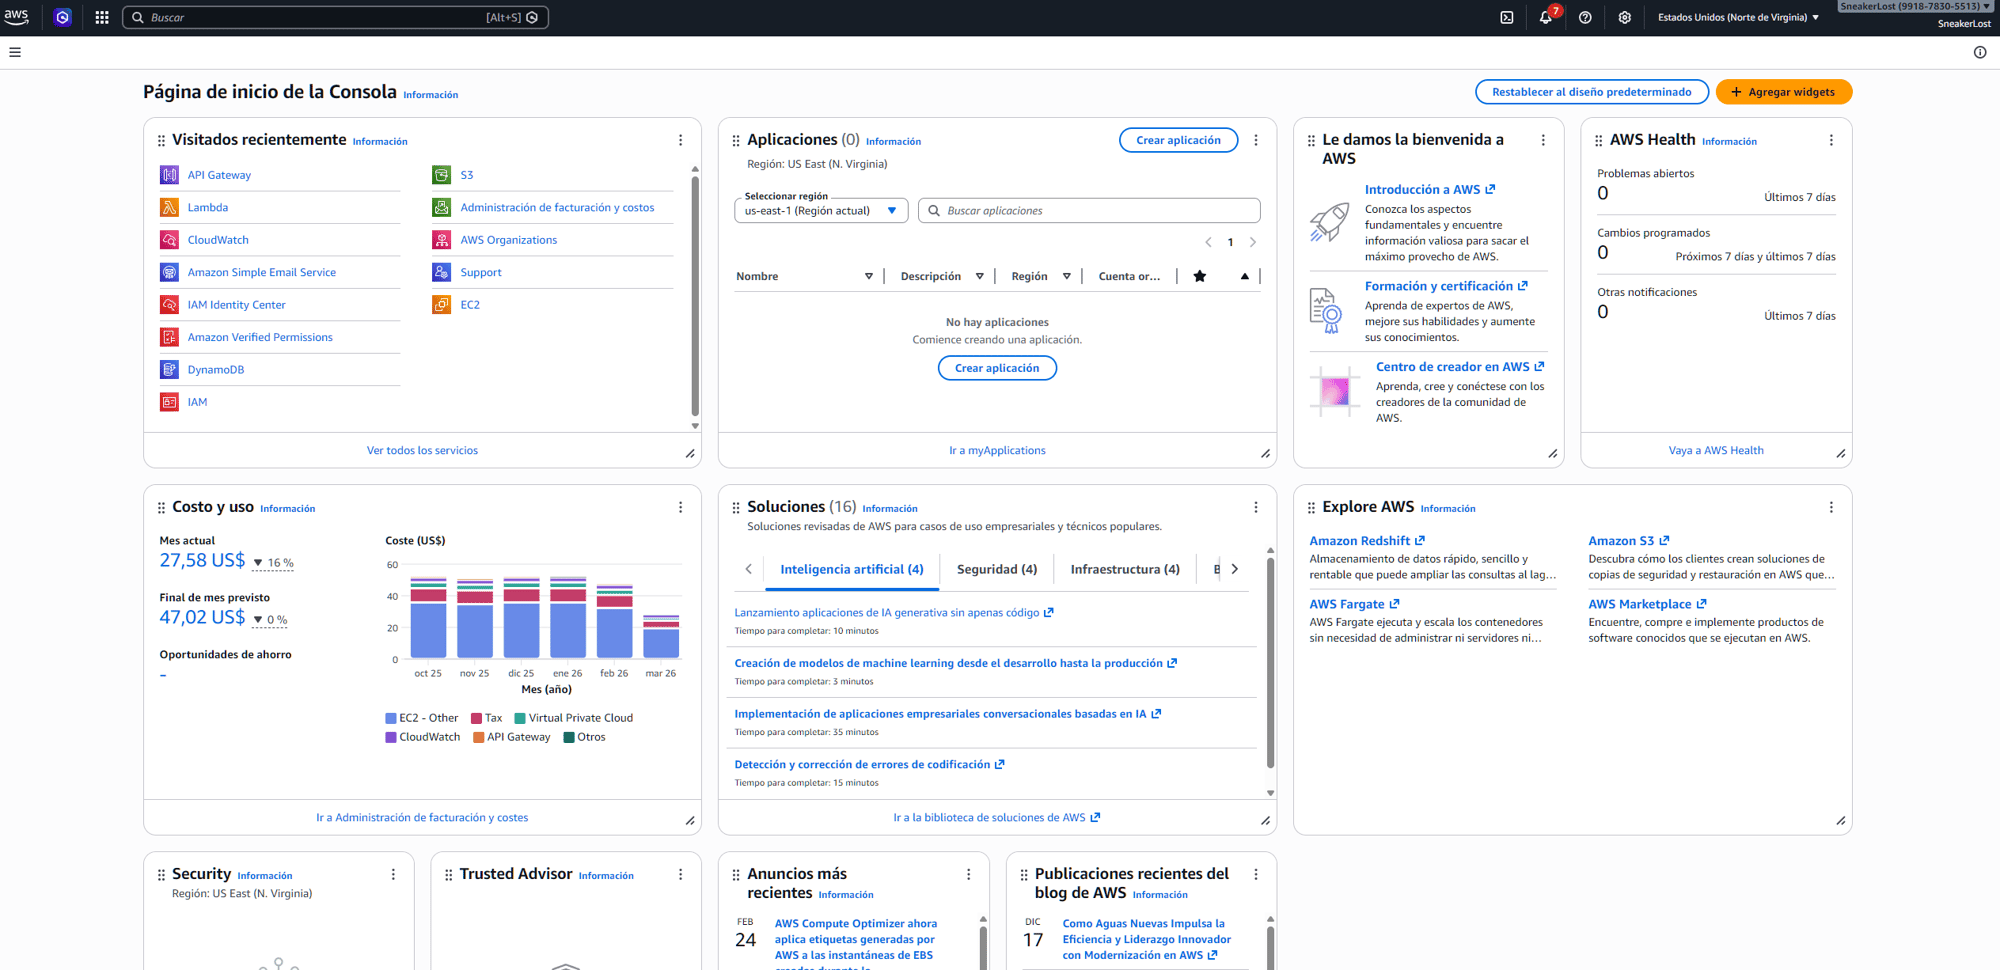The height and width of the screenshot is (970, 2000).
Task: Expand the us-east-1 region selector dropdown
Action: (820, 210)
